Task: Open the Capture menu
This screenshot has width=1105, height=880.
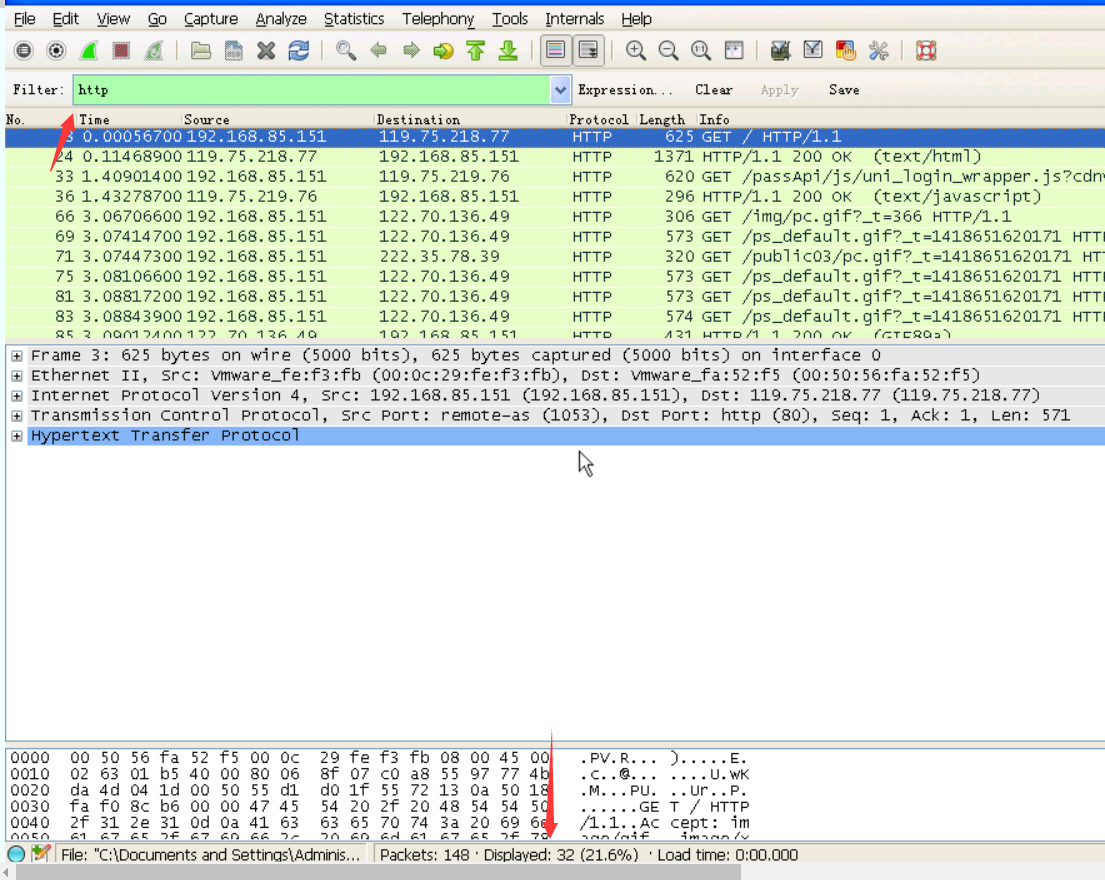Action: point(211,19)
